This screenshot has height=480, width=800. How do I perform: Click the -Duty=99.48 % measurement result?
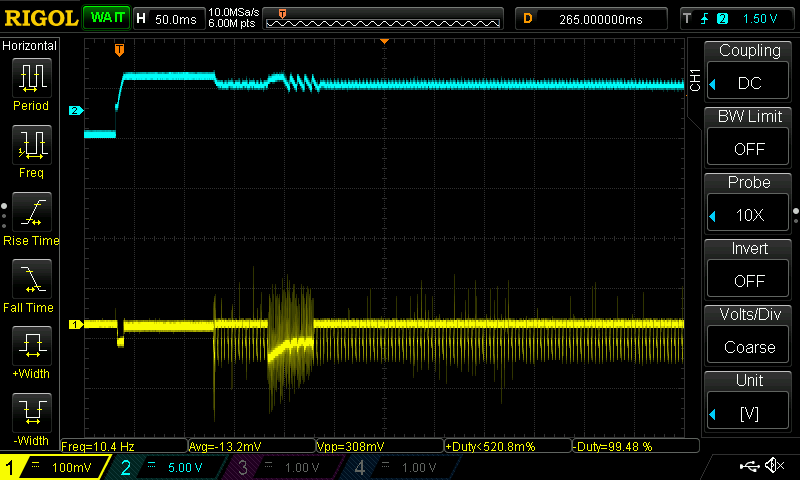tap(636, 446)
